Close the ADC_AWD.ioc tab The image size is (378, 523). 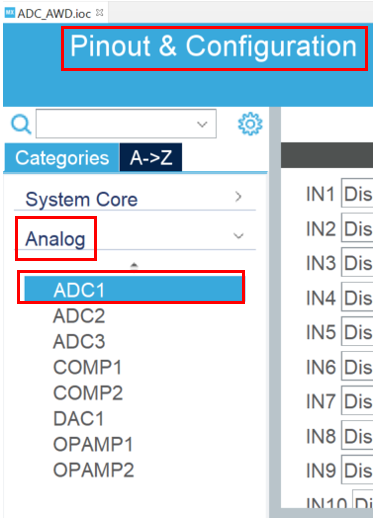pyautogui.click(x=99, y=13)
